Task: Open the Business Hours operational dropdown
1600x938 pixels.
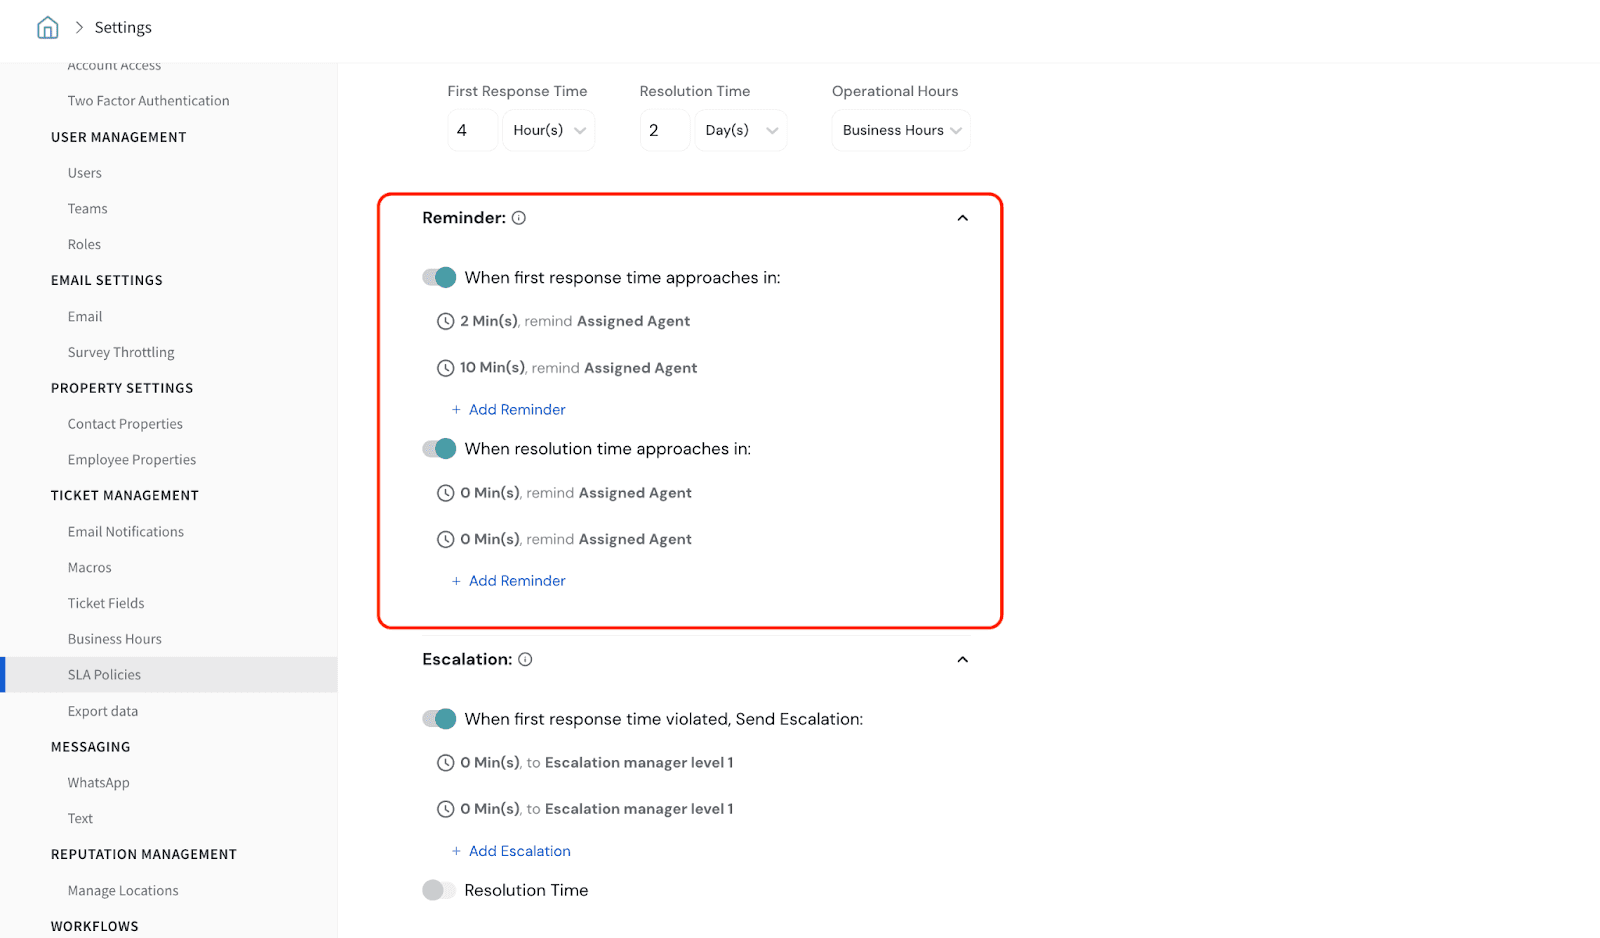Action: [x=901, y=131]
